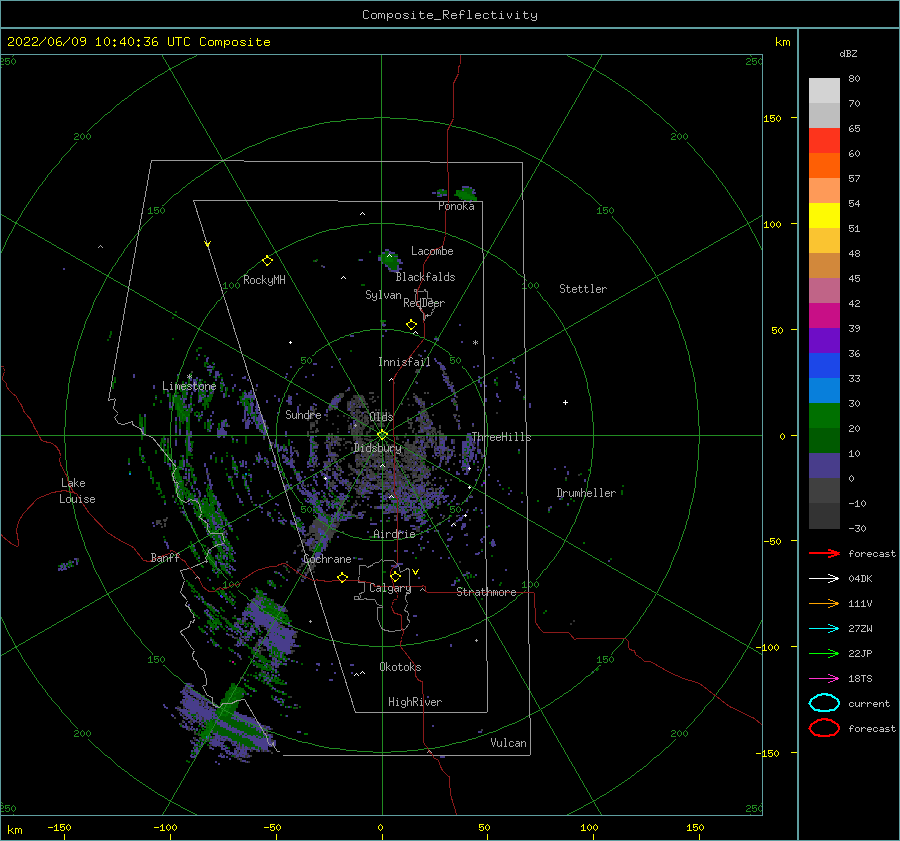Click the RedDeer town label
The height and width of the screenshot is (841, 900).
(424, 303)
